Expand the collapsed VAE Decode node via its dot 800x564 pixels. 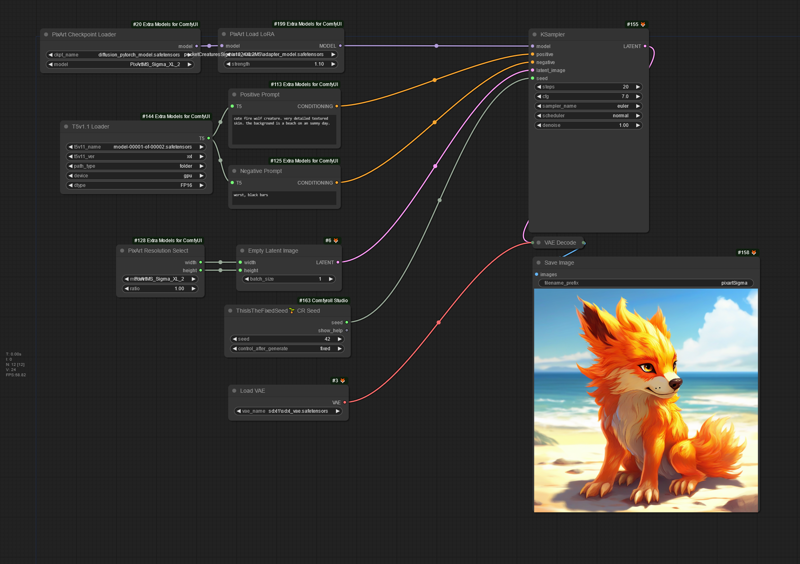click(538, 243)
